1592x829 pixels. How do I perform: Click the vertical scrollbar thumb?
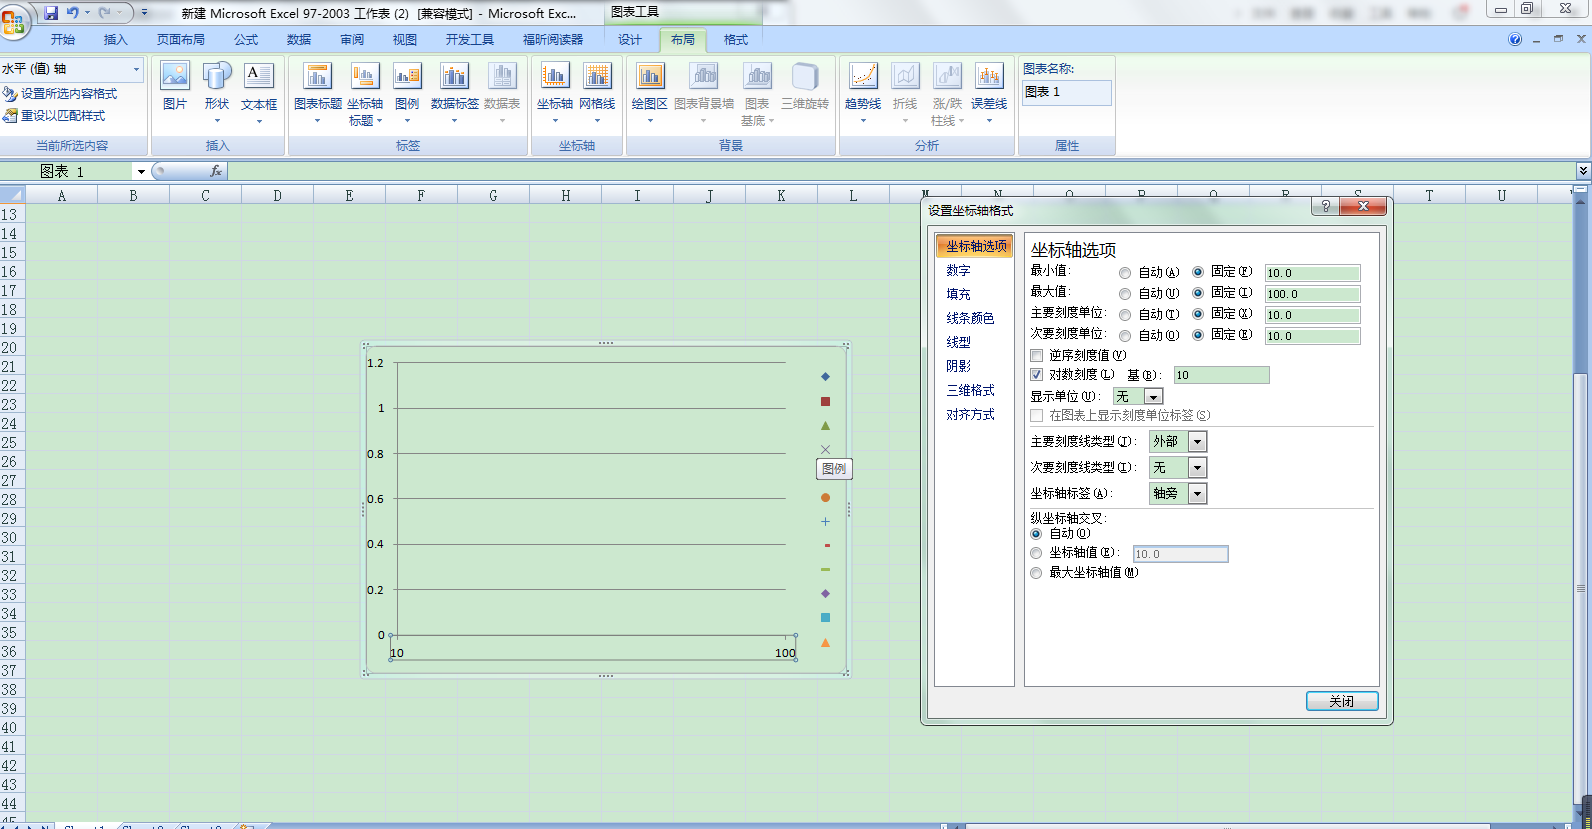[x=1581, y=588]
